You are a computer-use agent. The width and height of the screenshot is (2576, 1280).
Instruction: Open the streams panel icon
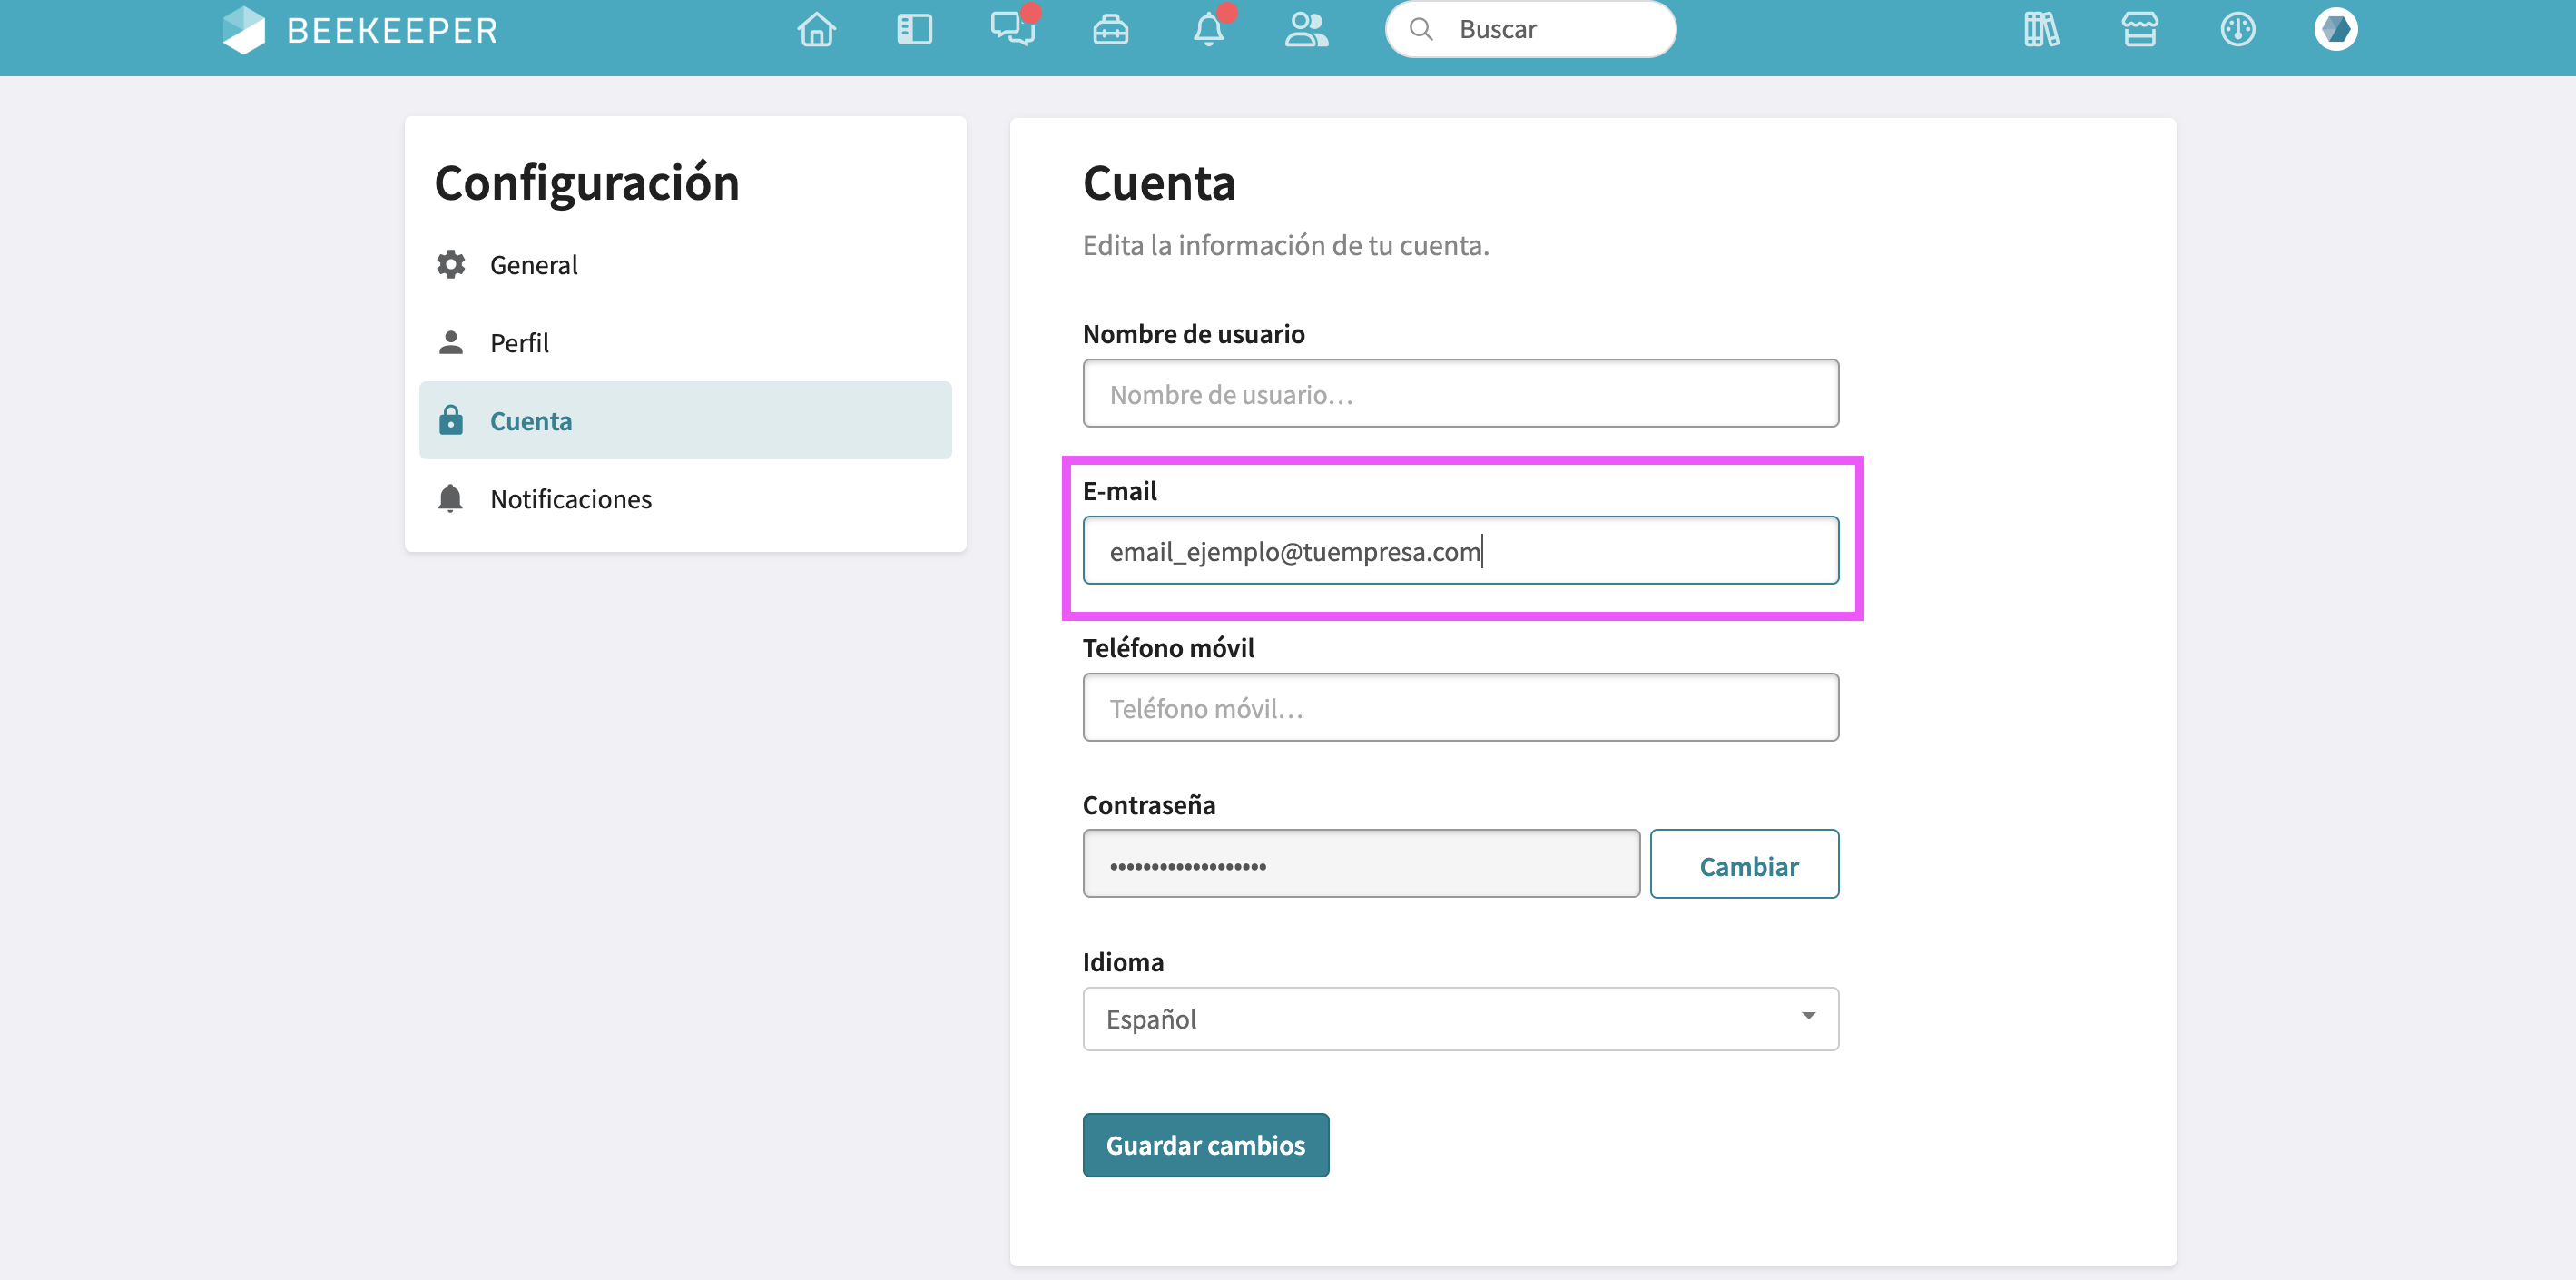point(914,30)
